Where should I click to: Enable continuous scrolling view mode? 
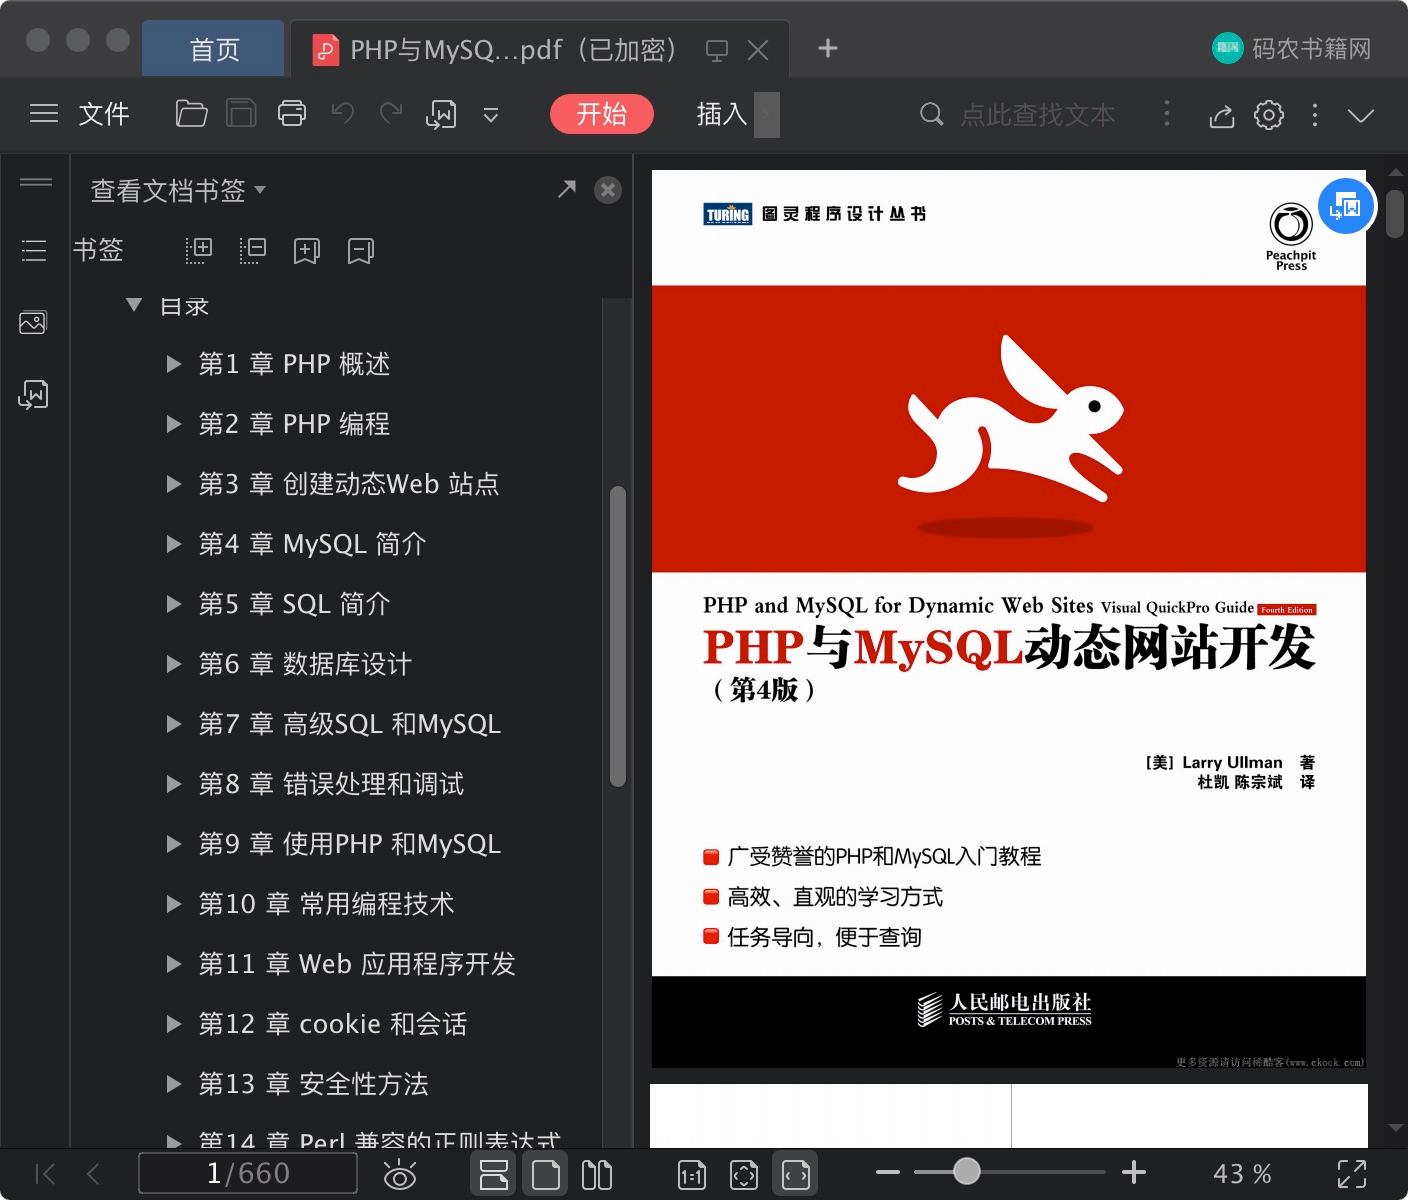click(x=493, y=1174)
